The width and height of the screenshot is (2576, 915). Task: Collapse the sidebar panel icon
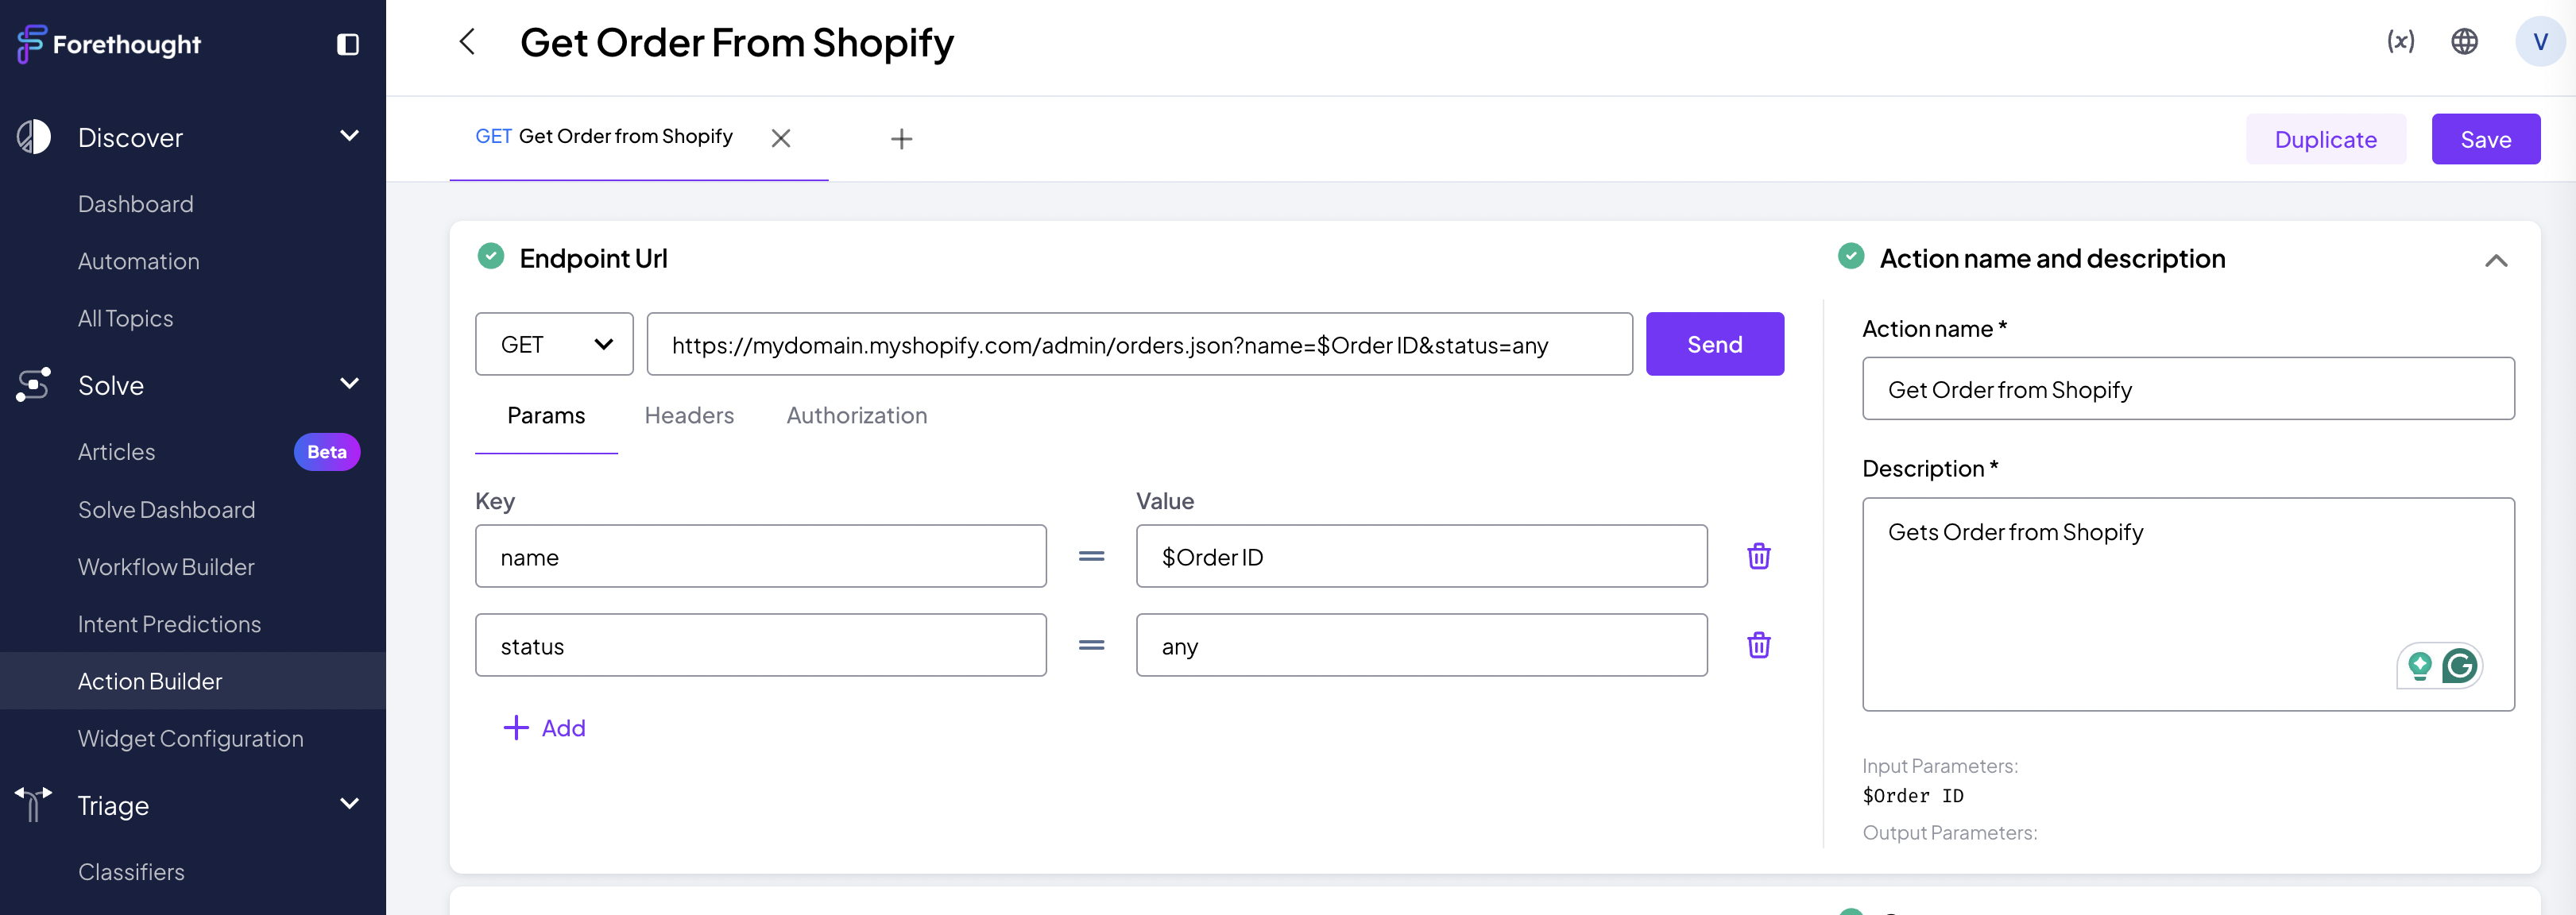tap(347, 44)
